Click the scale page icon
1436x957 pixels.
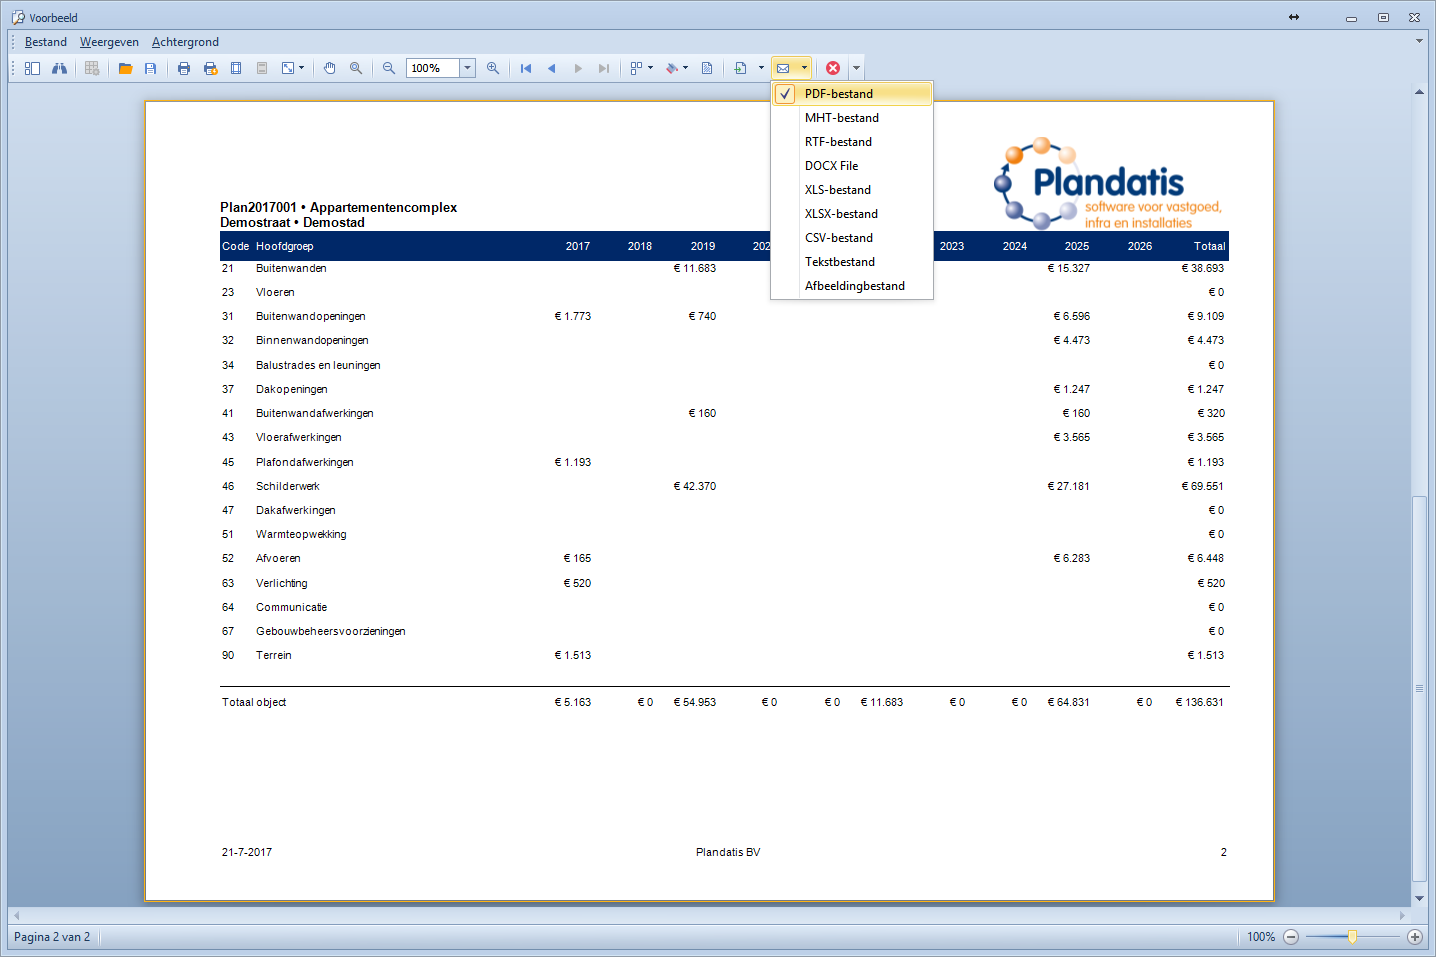point(288,68)
